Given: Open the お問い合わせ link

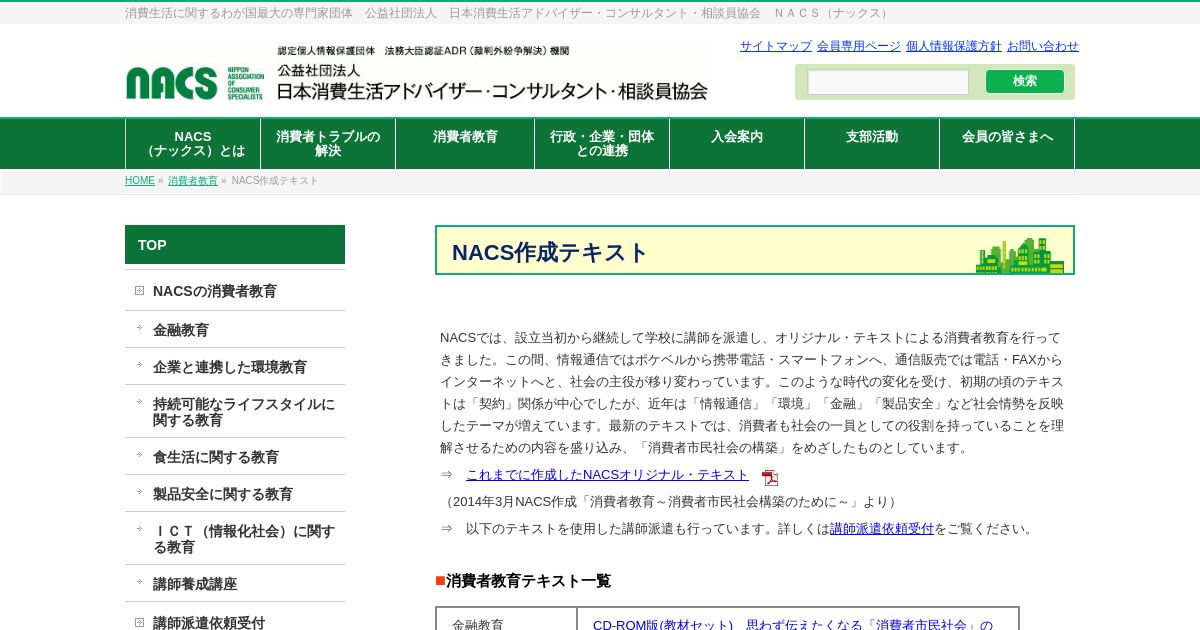Looking at the screenshot, I should [x=1043, y=46].
